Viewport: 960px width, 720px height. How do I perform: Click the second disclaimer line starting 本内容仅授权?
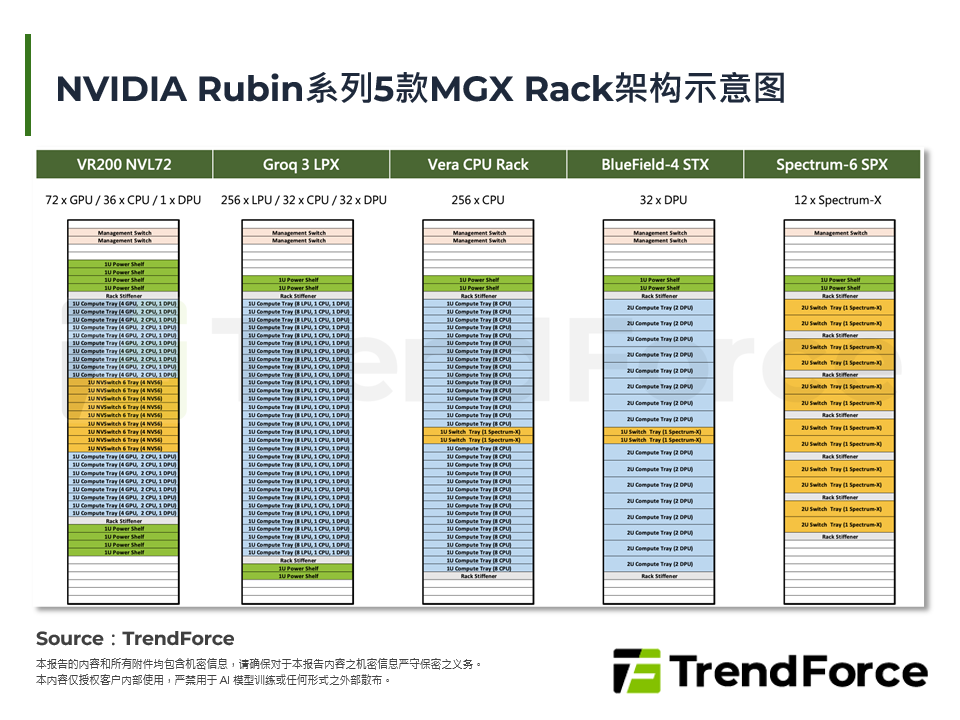point(214,680)
